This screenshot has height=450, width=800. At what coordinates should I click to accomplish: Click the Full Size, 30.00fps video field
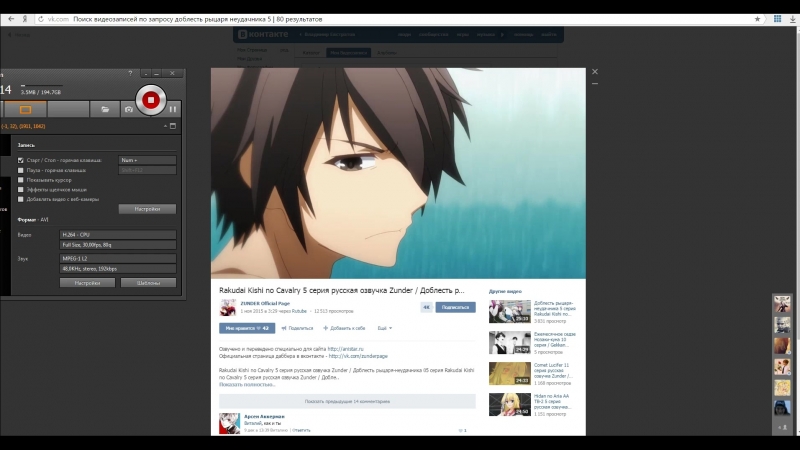118,245
